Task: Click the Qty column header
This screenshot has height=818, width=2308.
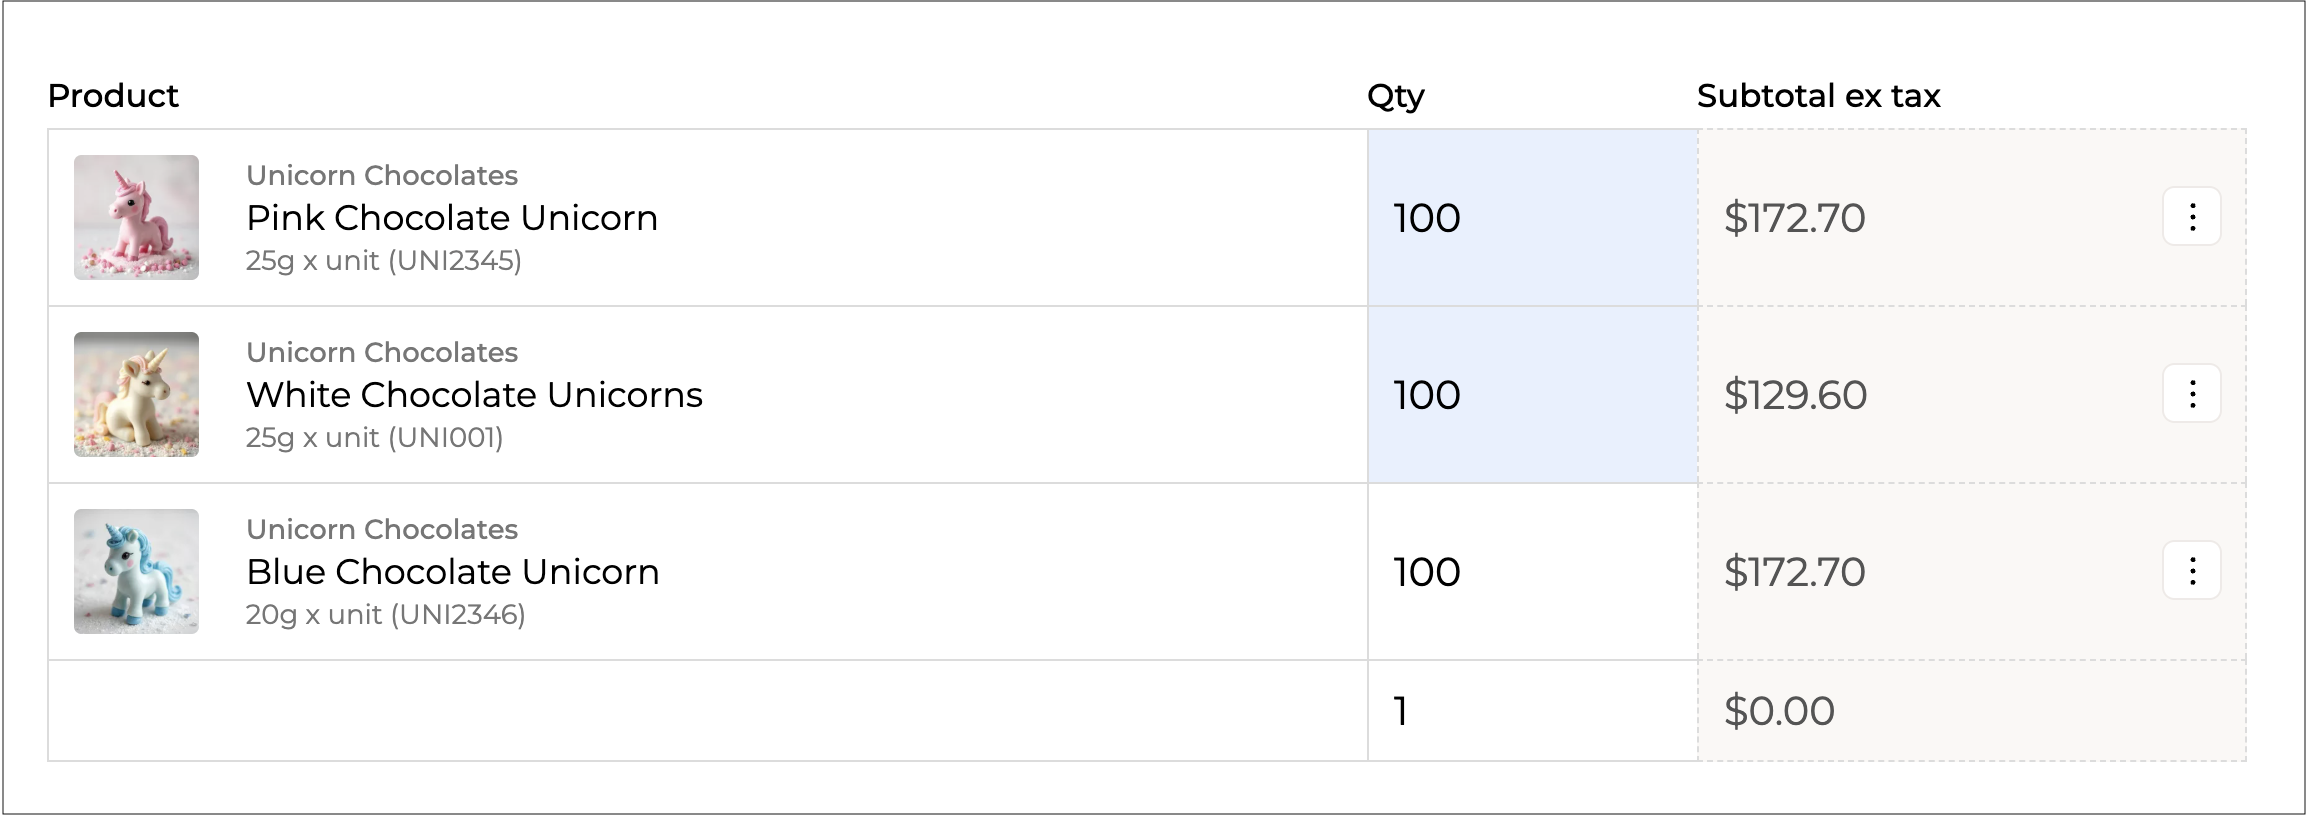Action: coord(1396,96)
